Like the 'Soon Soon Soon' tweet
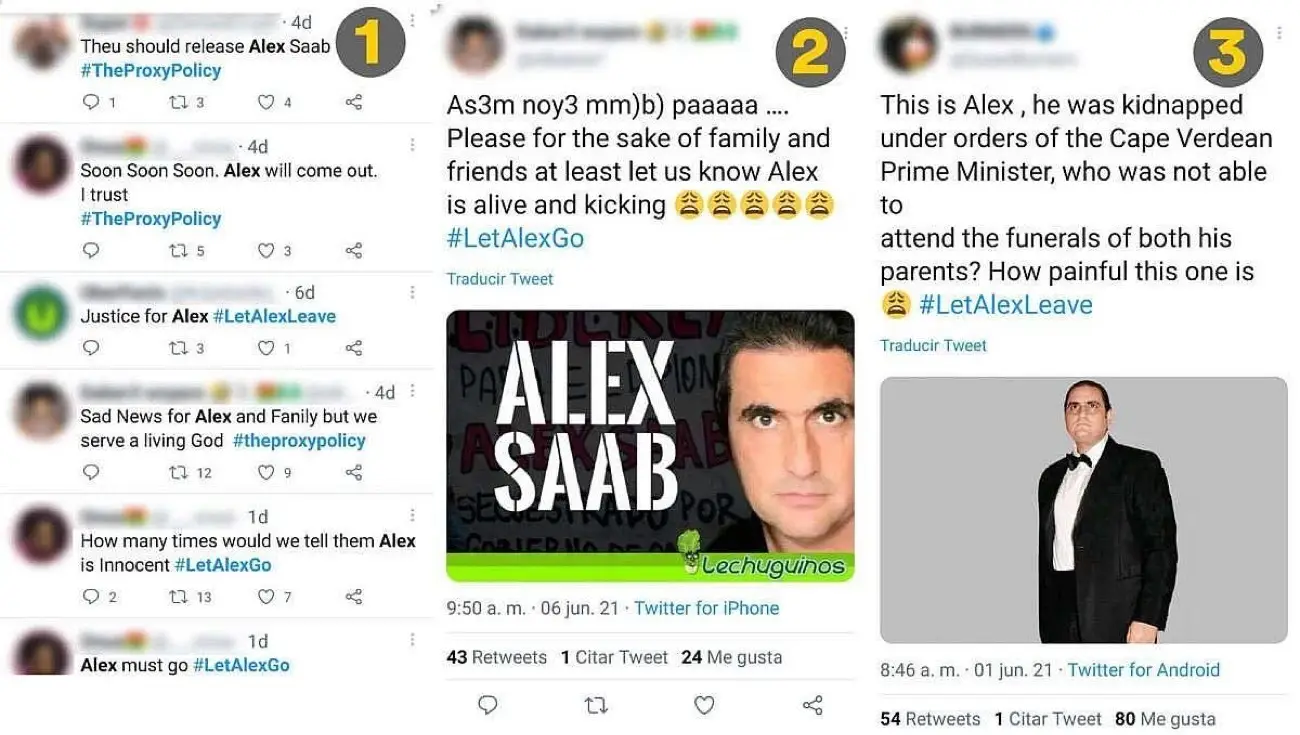The width and height of the screenshot is (1300, 735). click(x=266, y=251)
